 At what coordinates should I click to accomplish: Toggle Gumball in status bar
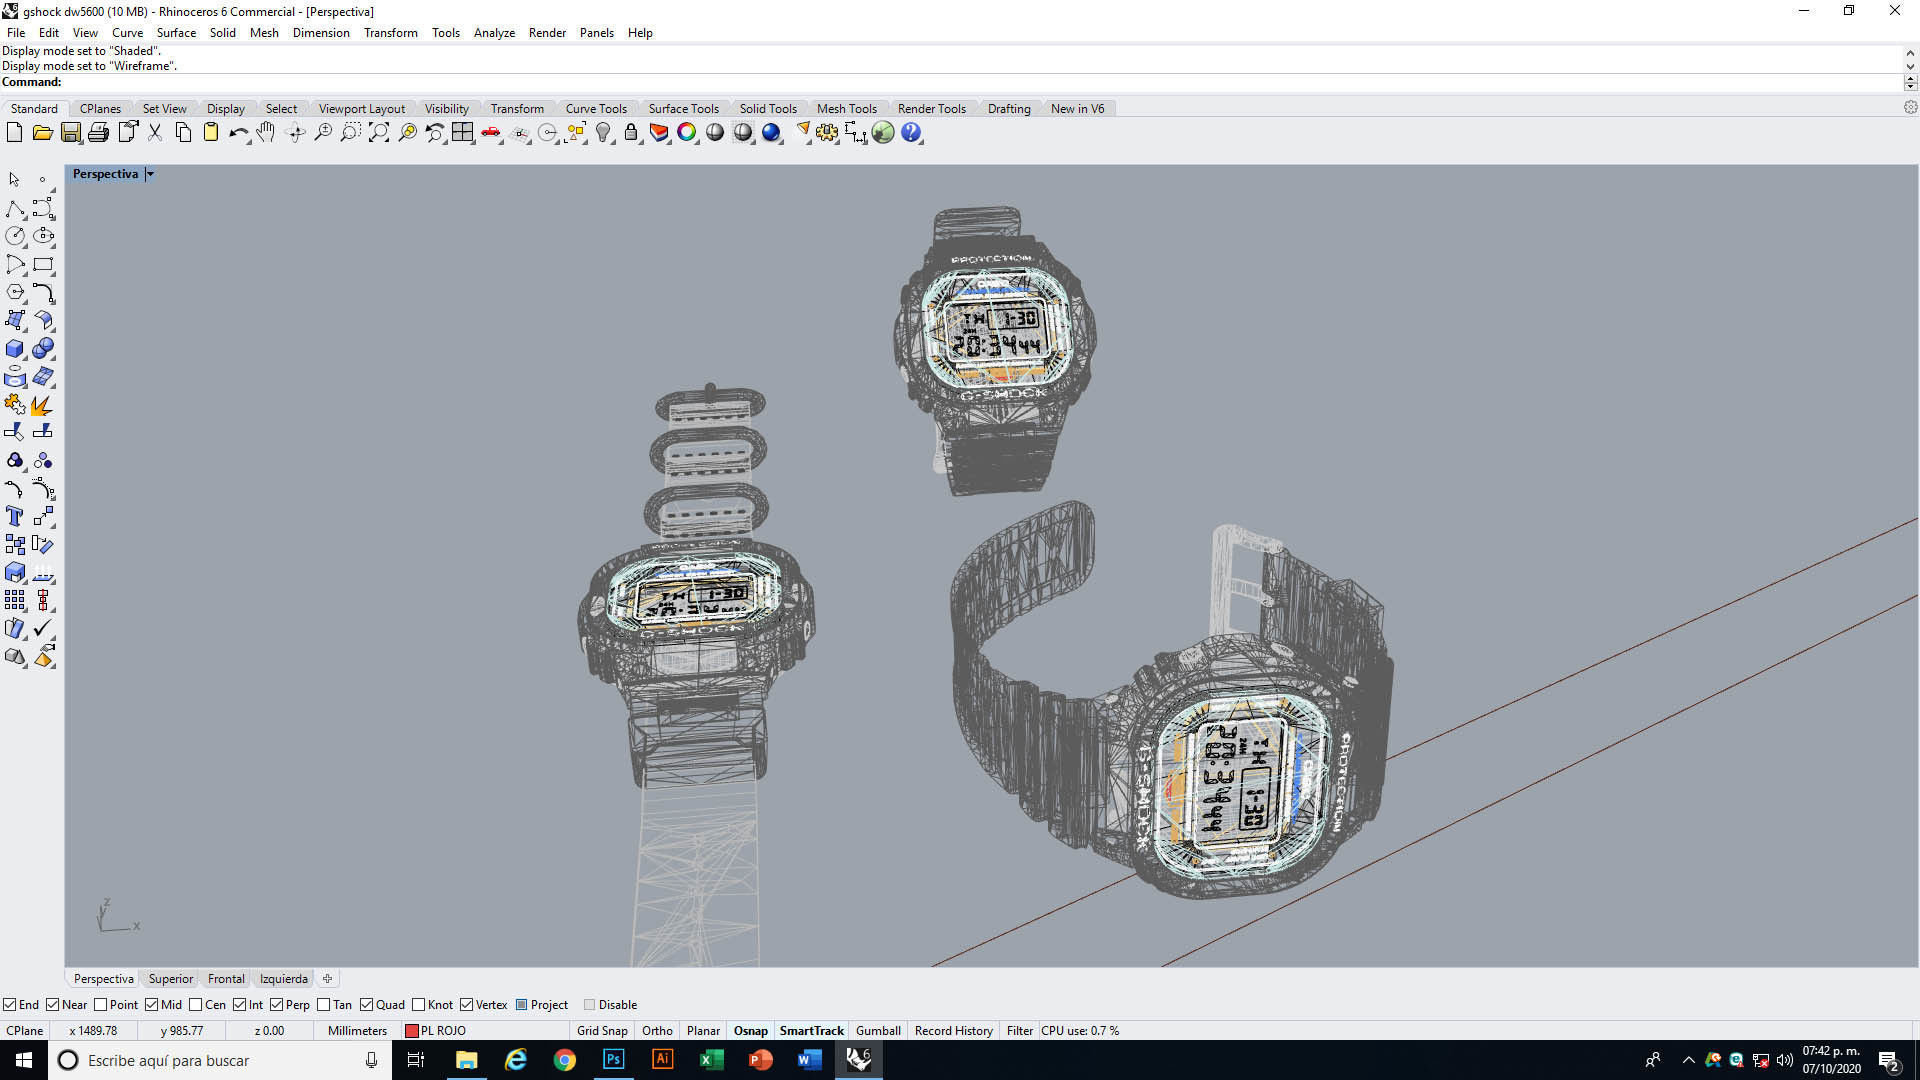click(x=878, y=1031)
